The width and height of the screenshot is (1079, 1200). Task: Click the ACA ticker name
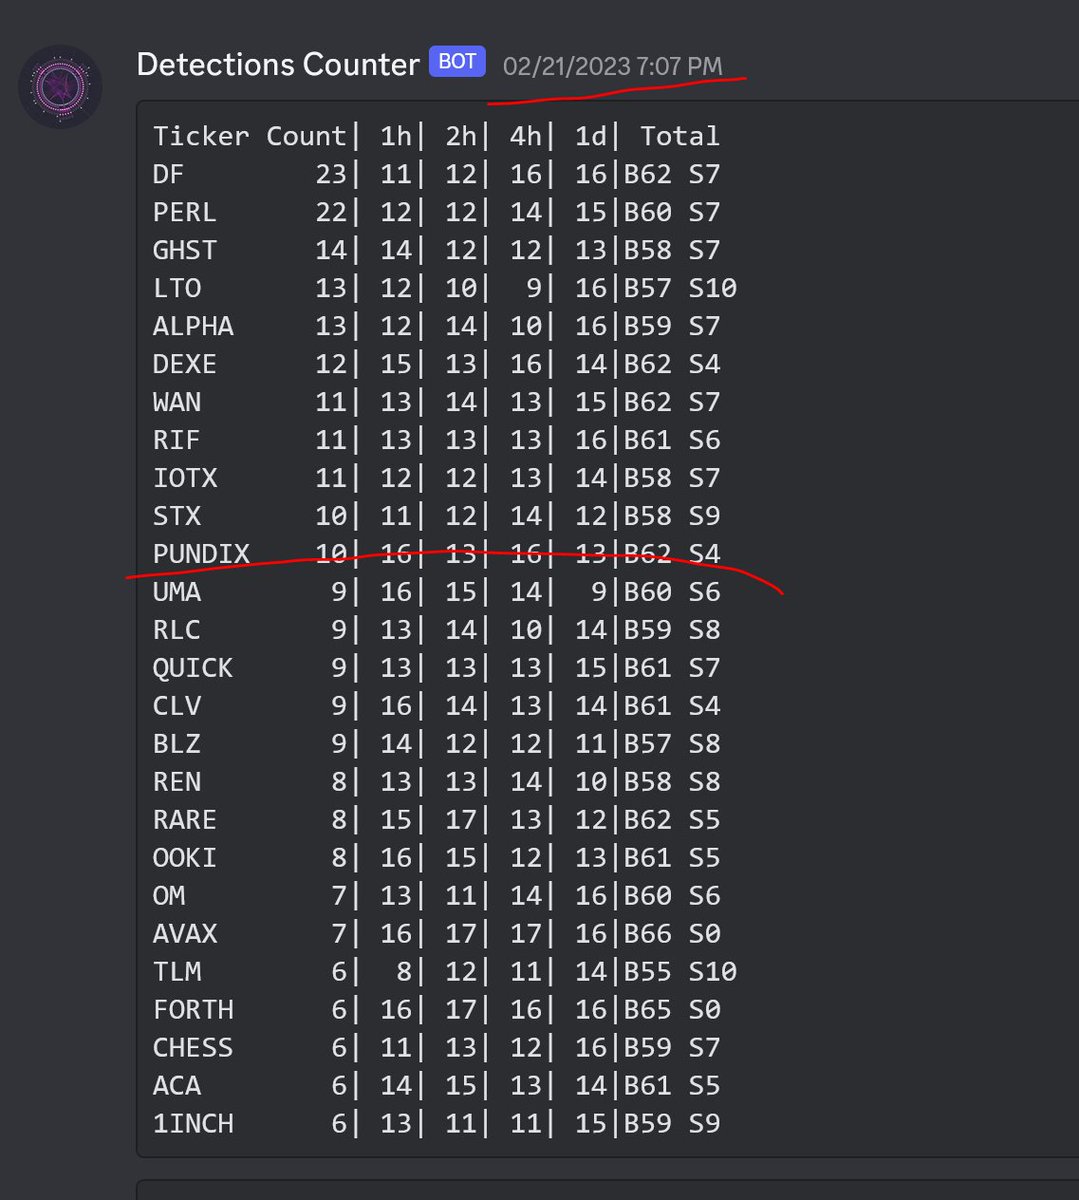[x=177, y=1086]
